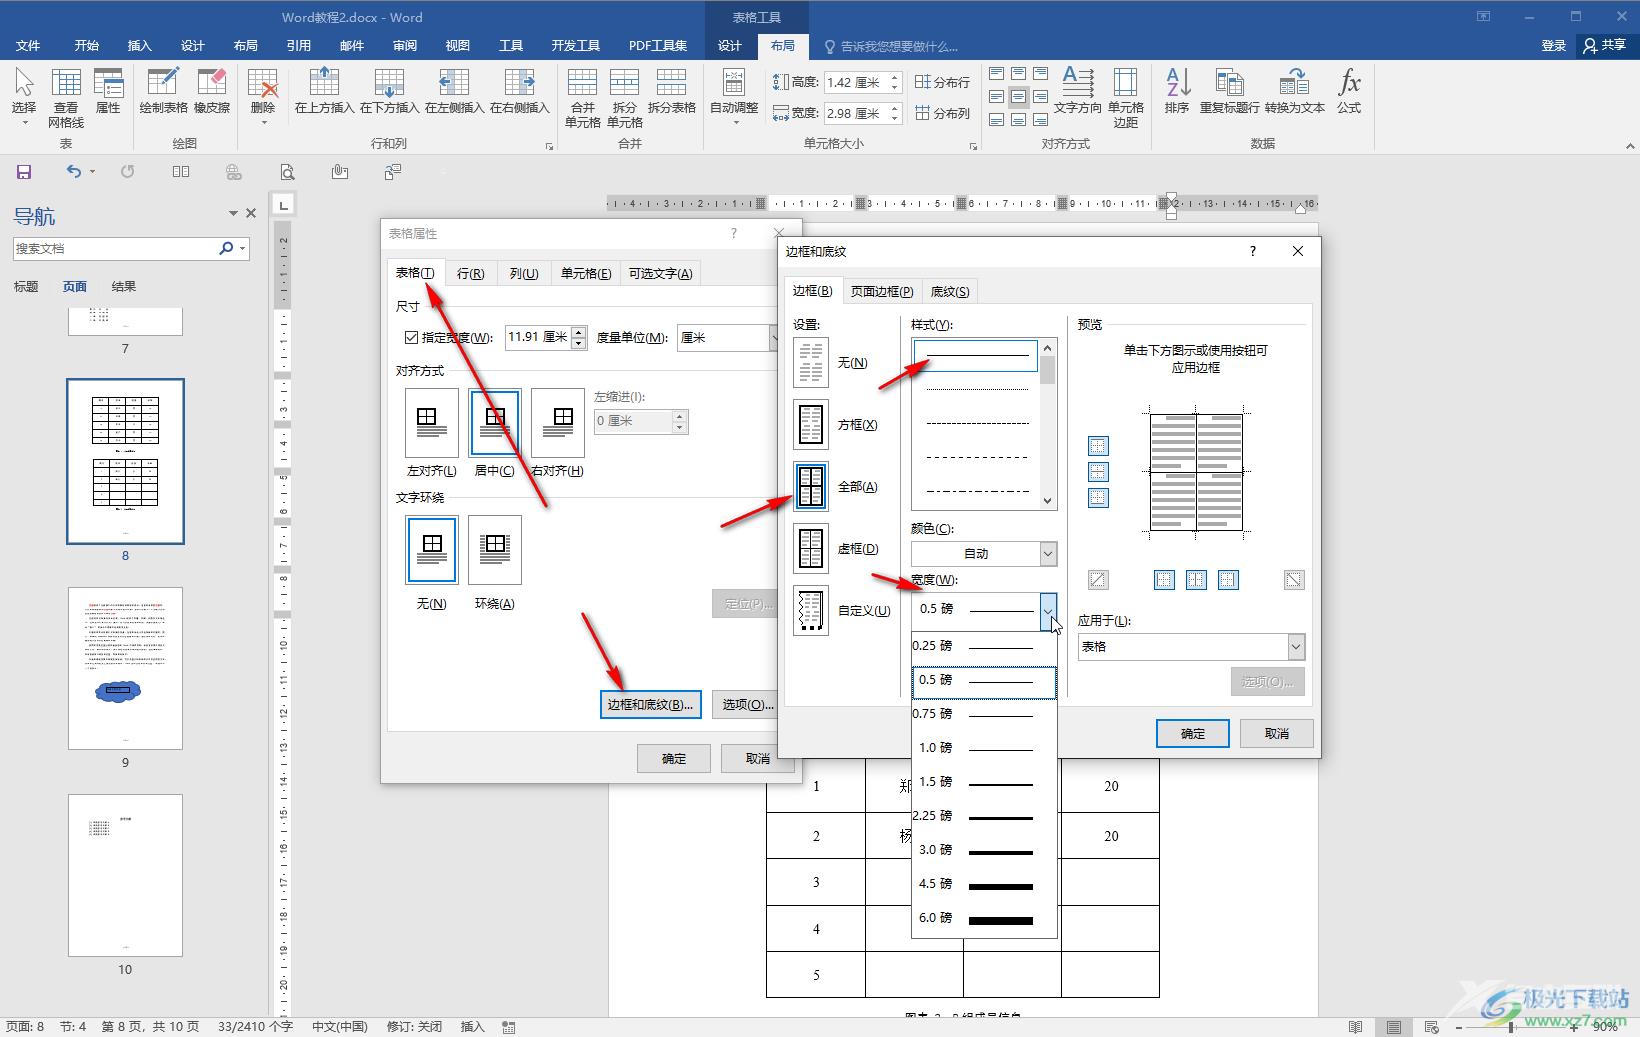Open the 删除 delete table menu

pos(263,97)
